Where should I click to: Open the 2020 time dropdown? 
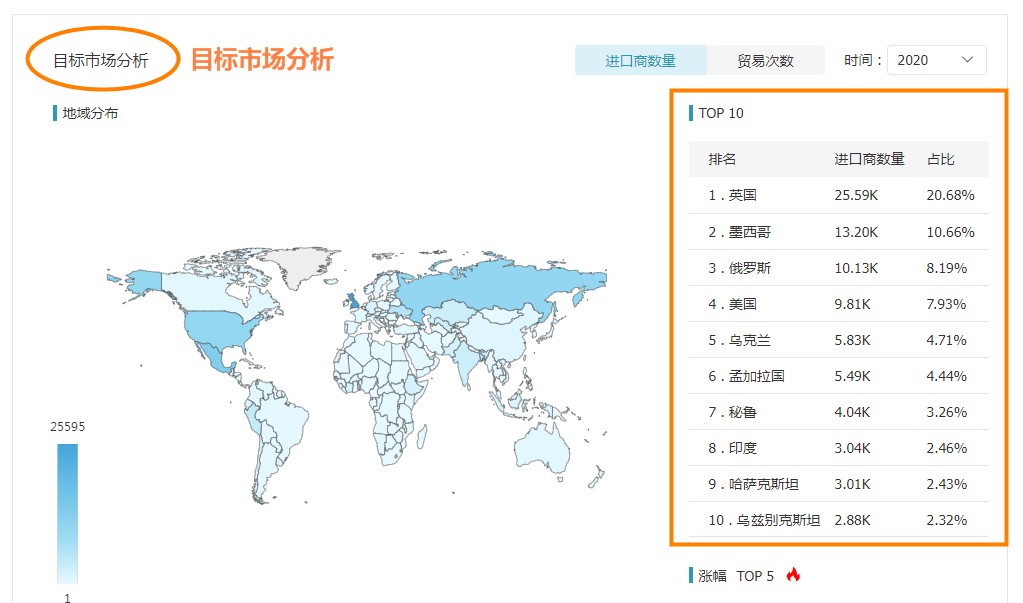[x=936, y=60]
